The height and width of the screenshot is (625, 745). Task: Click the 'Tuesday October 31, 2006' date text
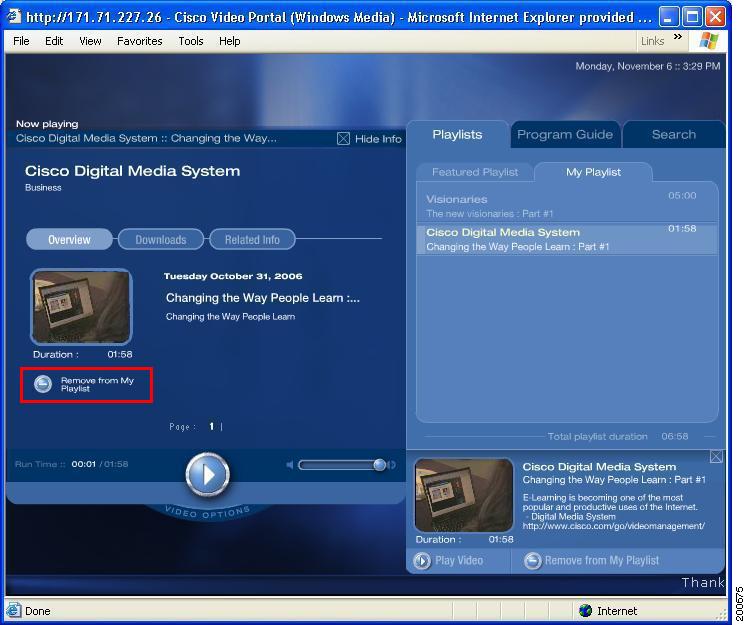click(233, 276)
